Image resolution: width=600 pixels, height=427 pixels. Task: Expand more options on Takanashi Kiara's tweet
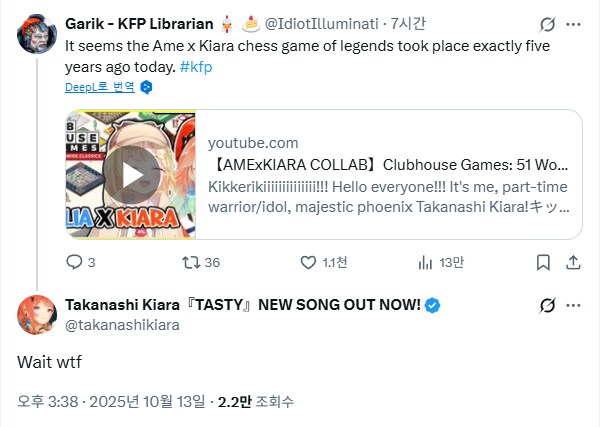tap(575, 305)
